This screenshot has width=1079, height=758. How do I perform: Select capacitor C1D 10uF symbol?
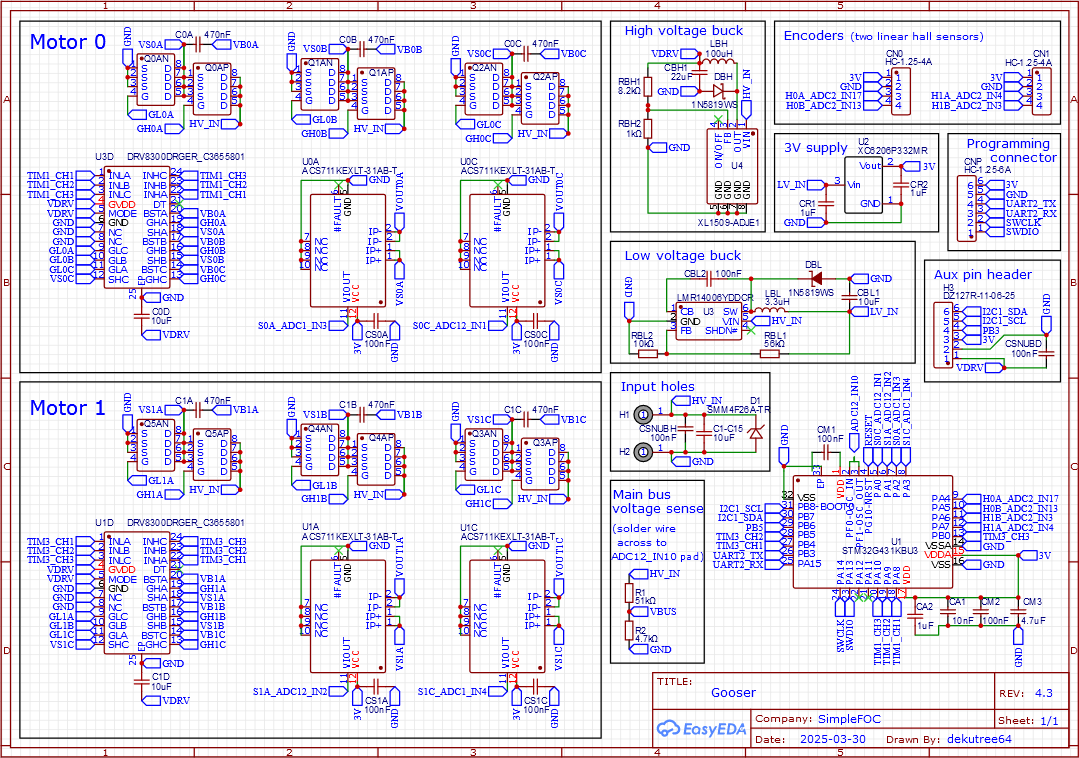[141, 682]
